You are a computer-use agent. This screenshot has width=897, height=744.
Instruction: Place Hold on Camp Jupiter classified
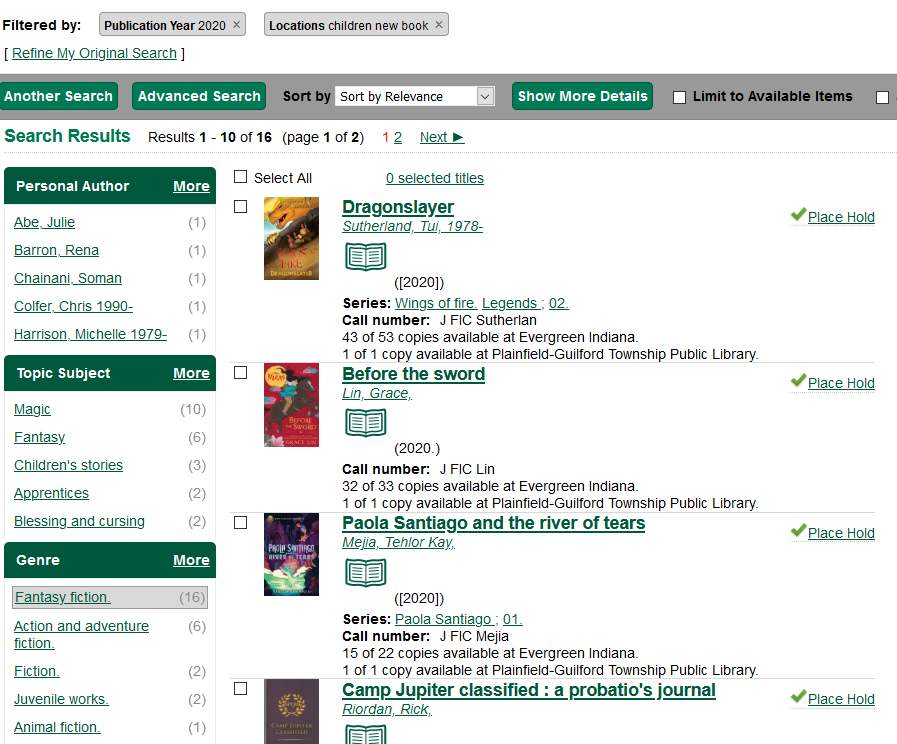coord(841,699)
